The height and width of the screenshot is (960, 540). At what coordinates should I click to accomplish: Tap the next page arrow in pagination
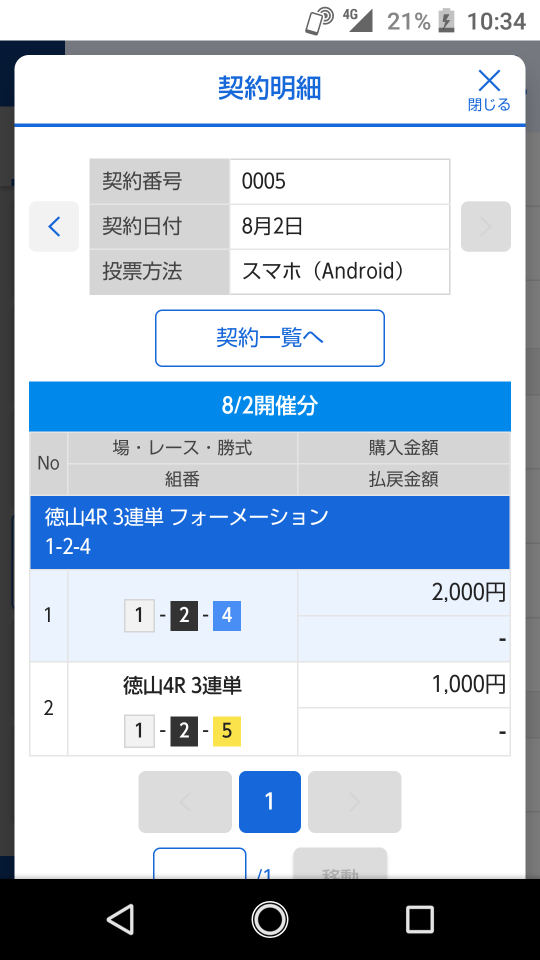click(354, 801)
